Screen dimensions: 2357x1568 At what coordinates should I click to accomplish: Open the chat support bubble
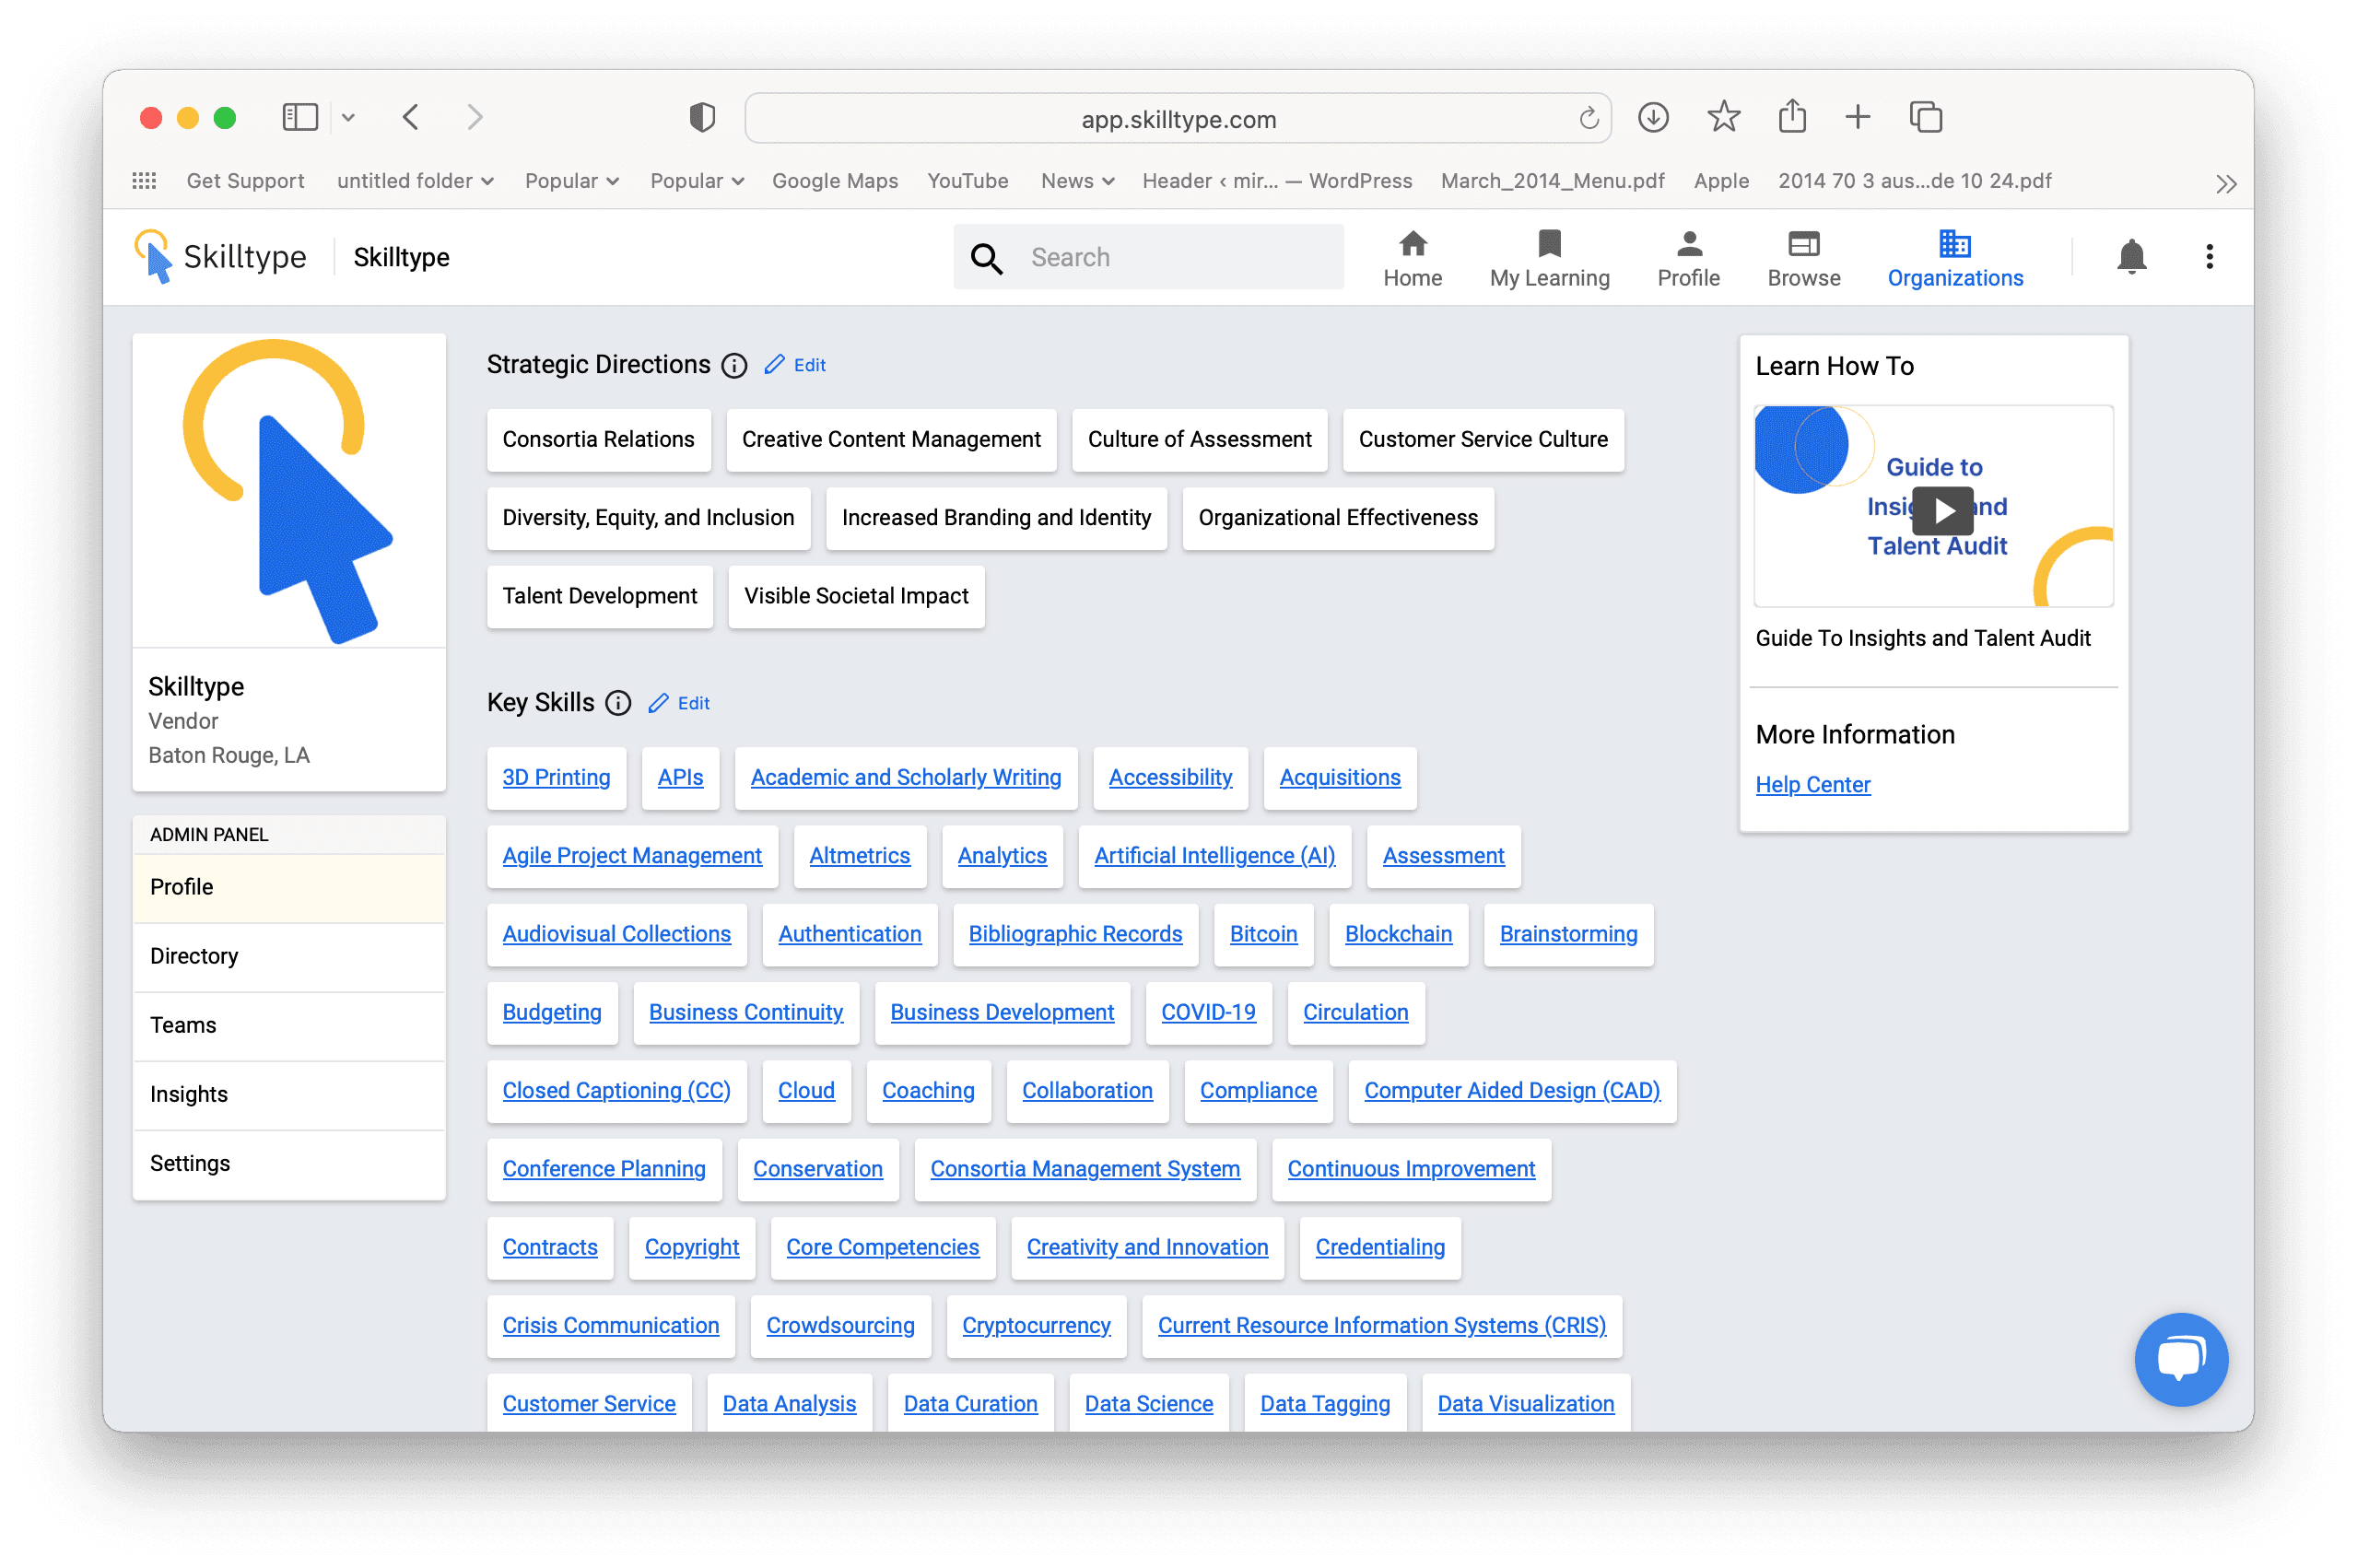[x=2180, y=1359]
